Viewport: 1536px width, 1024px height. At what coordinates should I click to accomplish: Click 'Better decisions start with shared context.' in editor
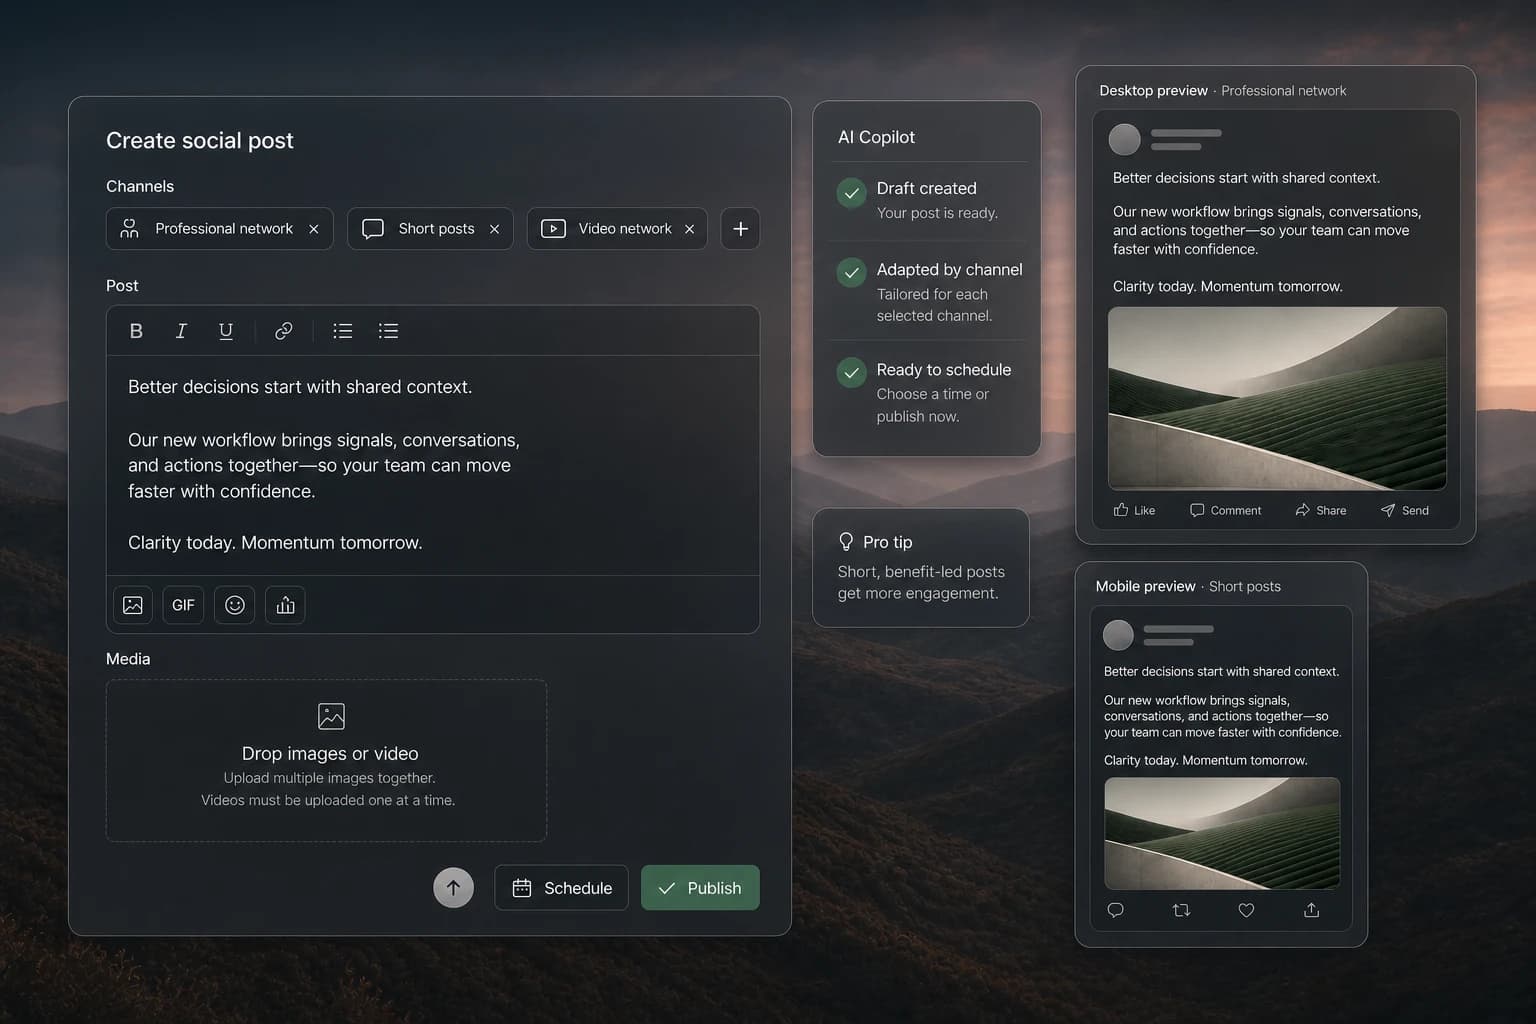click(300, 387)
